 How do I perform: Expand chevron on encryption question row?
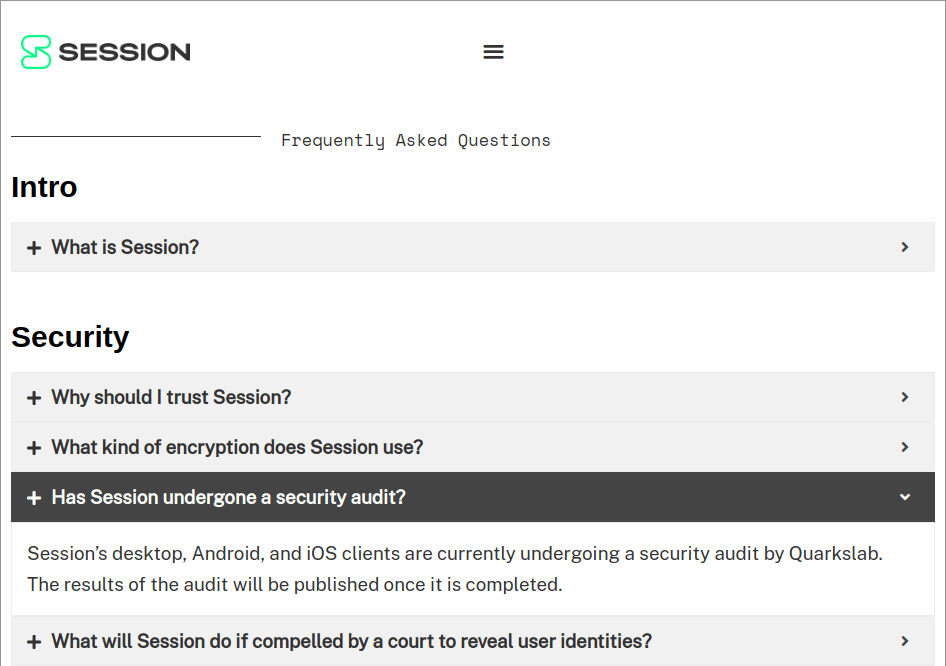tap(904, 447)
